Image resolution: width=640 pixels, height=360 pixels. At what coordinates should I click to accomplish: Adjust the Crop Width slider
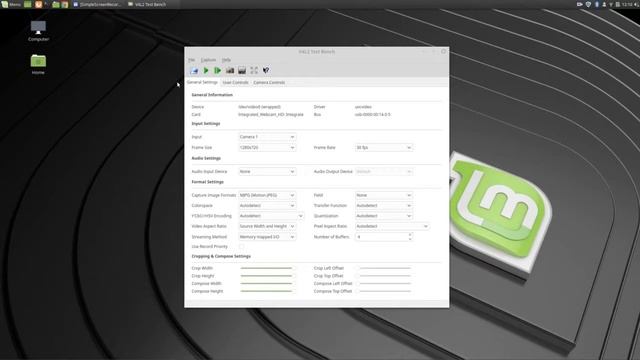coord(267,268)
